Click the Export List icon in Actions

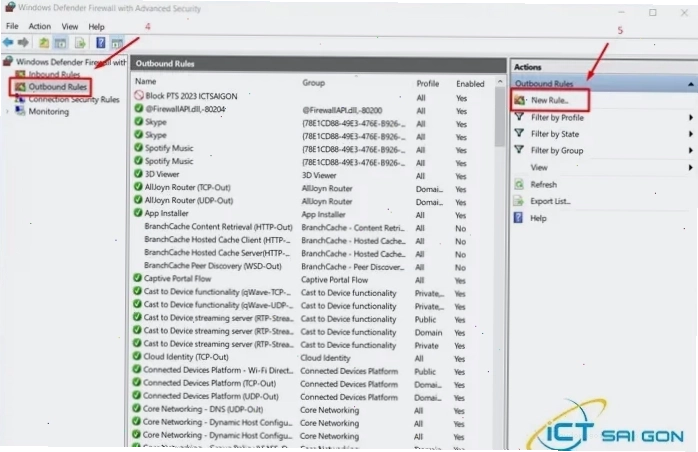point(519,201)
